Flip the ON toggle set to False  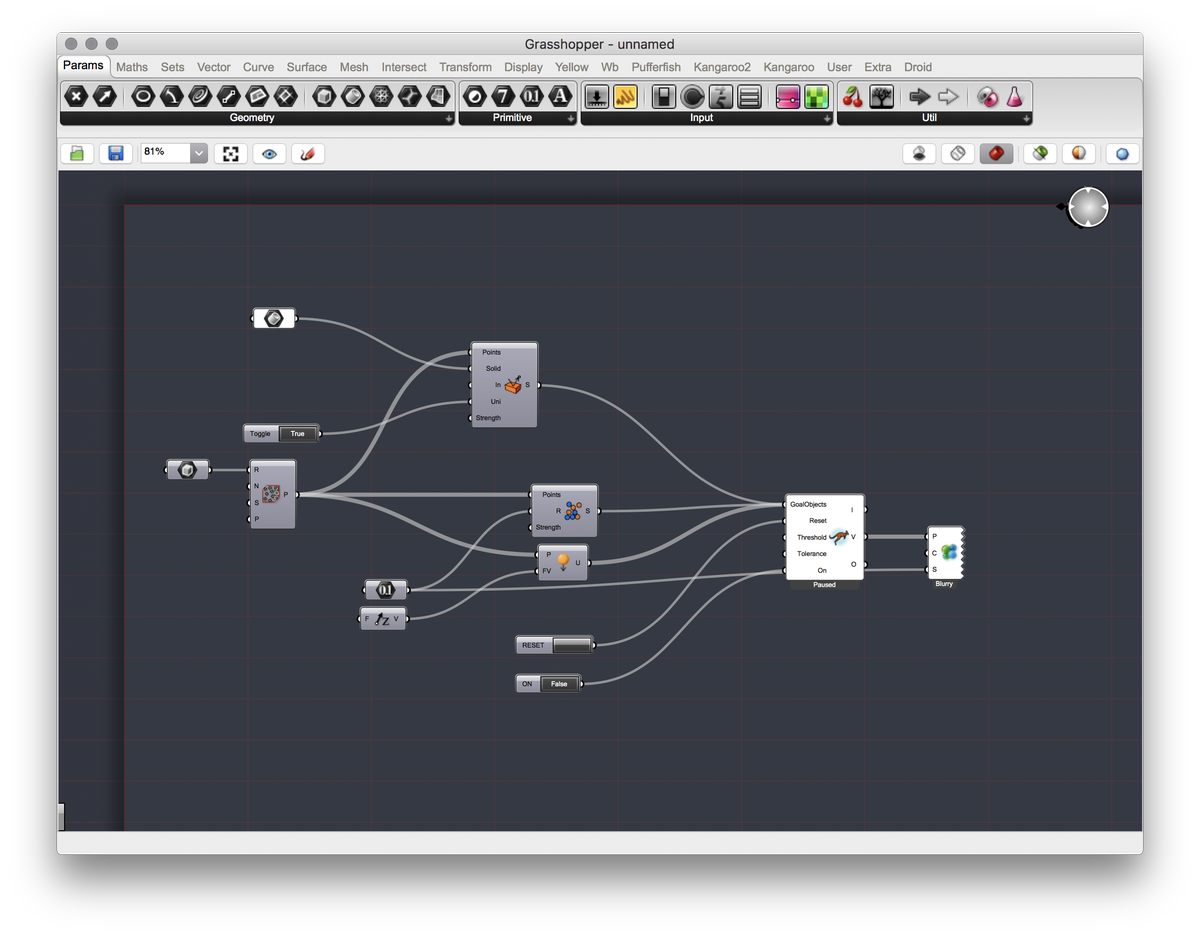[x=559, y=684]
